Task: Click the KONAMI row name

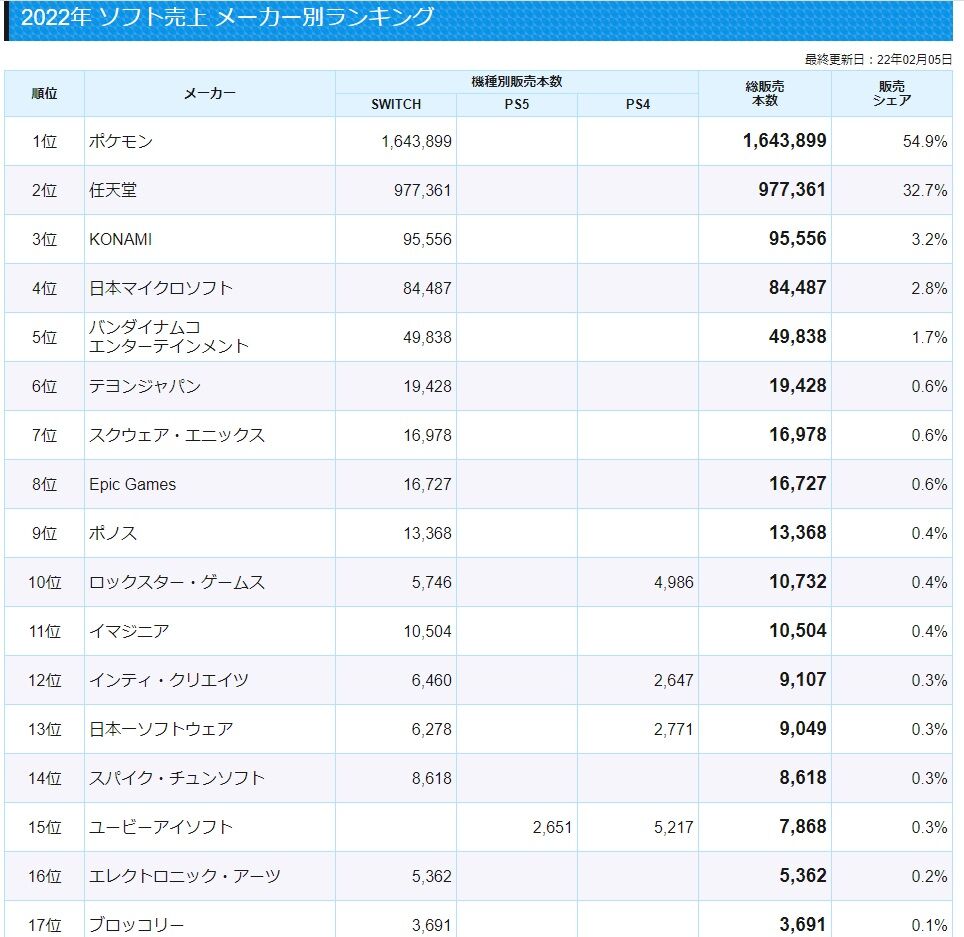Action: pyautogui.click(x=121, y=240)
